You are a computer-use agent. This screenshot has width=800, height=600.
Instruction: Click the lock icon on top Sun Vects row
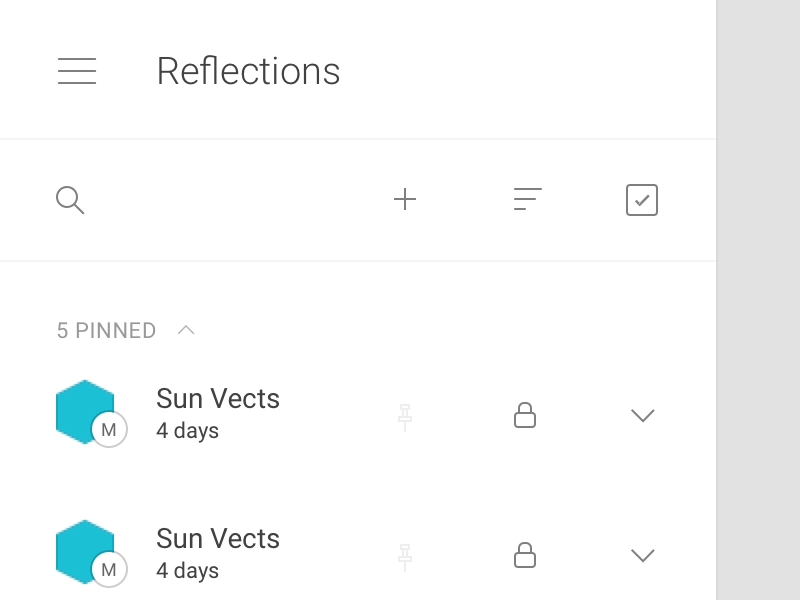(525, 415)
